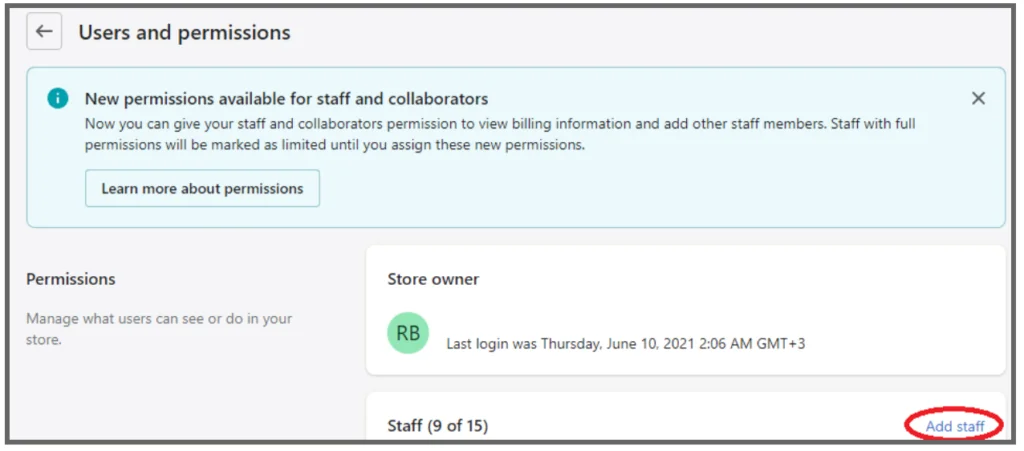1024x451 pixels.
Task: Click the RB store owner avatar
Action: pos(408,333)
